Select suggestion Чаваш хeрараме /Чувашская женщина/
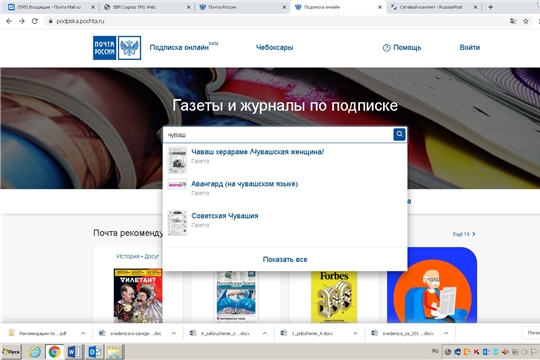The image size is (540, 360). [257, 152]
